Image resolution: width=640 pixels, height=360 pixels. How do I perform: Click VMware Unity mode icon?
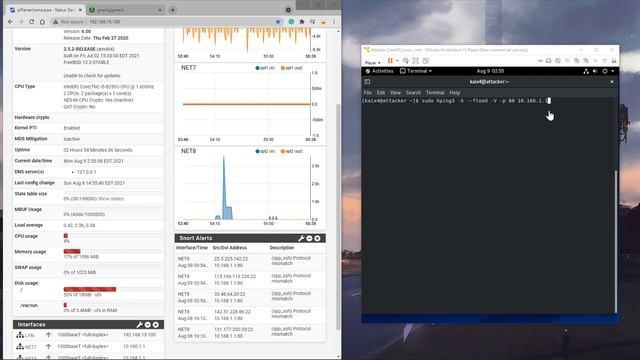(x=426, y=61)
